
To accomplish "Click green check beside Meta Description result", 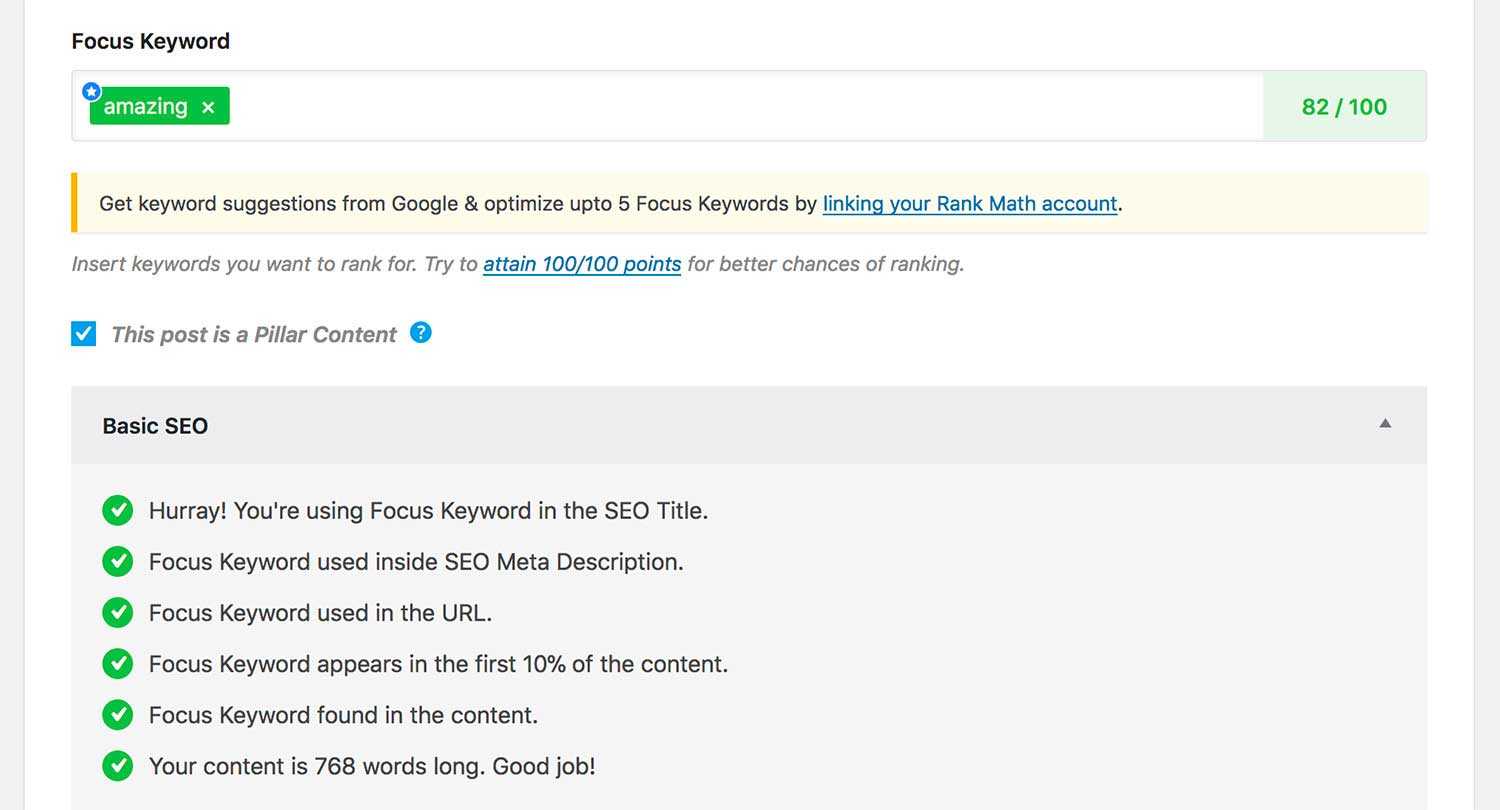I will (x=117, y=561).
